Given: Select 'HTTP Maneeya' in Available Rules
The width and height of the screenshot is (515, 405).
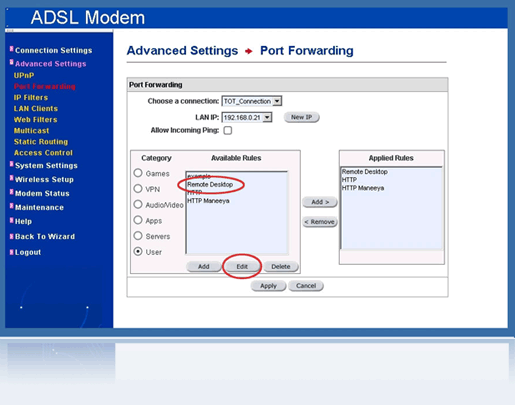Looking at the screenshot, I should click(x=208, y=201).
